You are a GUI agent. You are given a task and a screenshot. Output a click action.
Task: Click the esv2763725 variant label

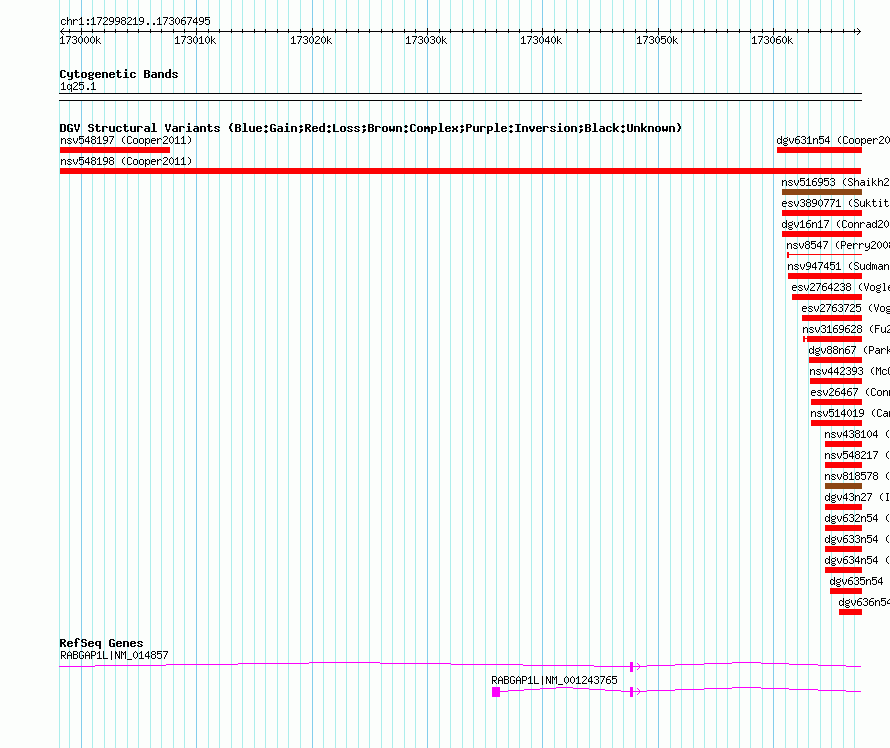pyautogui.click(x=846, y=308)
